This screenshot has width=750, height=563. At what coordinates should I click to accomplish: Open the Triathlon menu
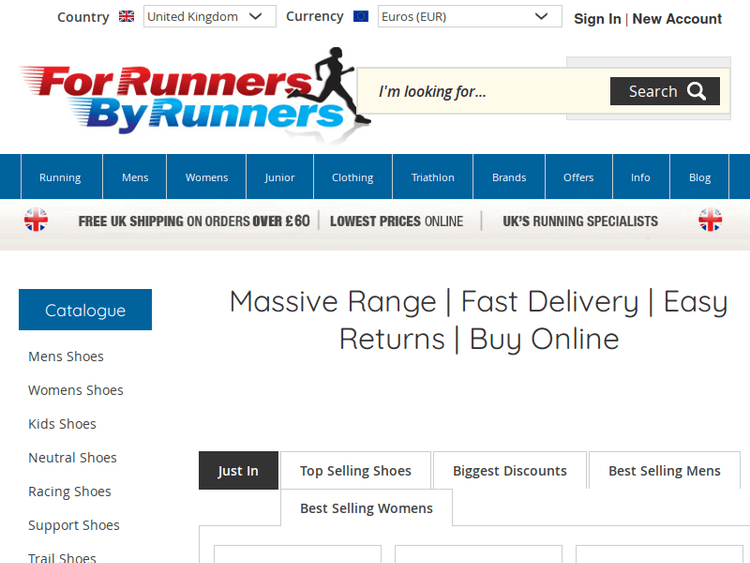coord(433,177)
